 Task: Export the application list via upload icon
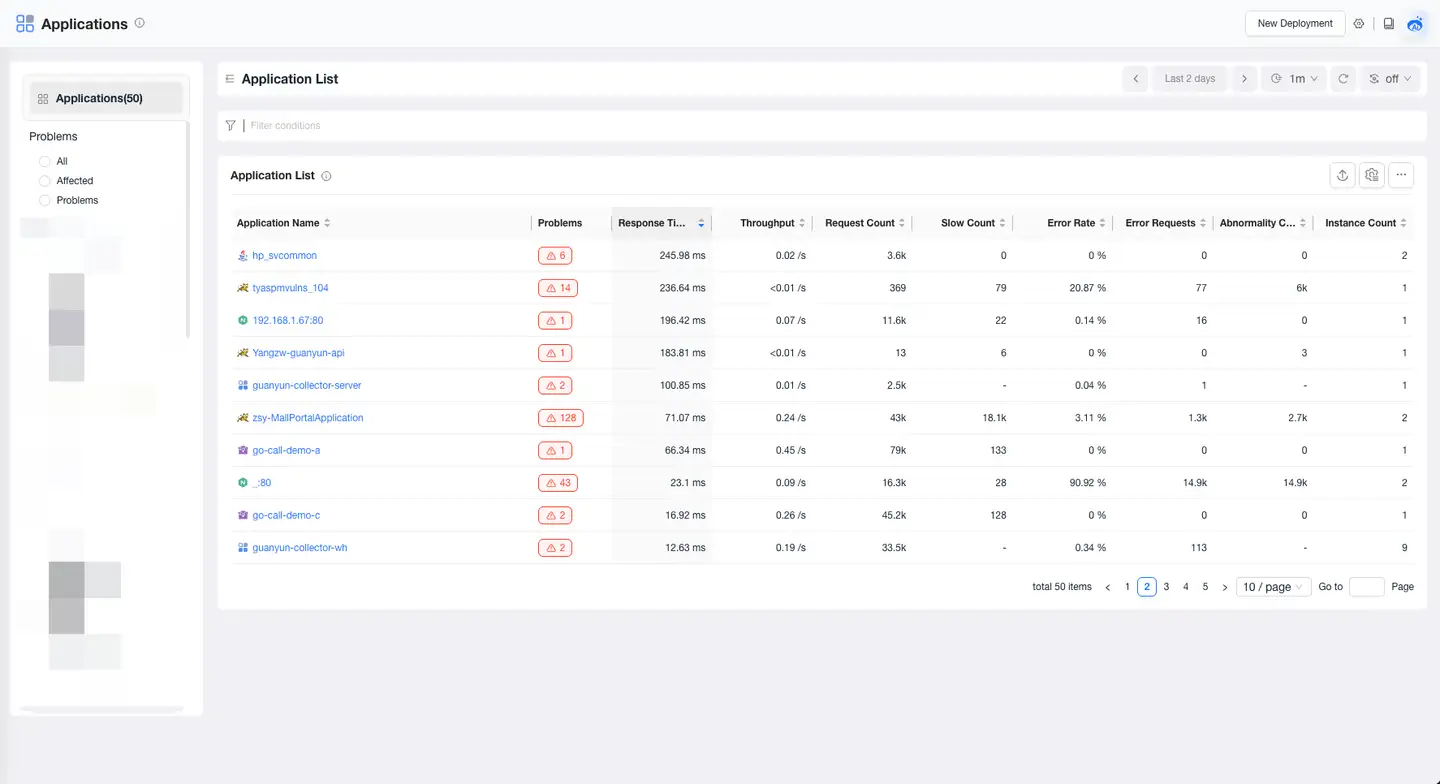click(1342, 175)
